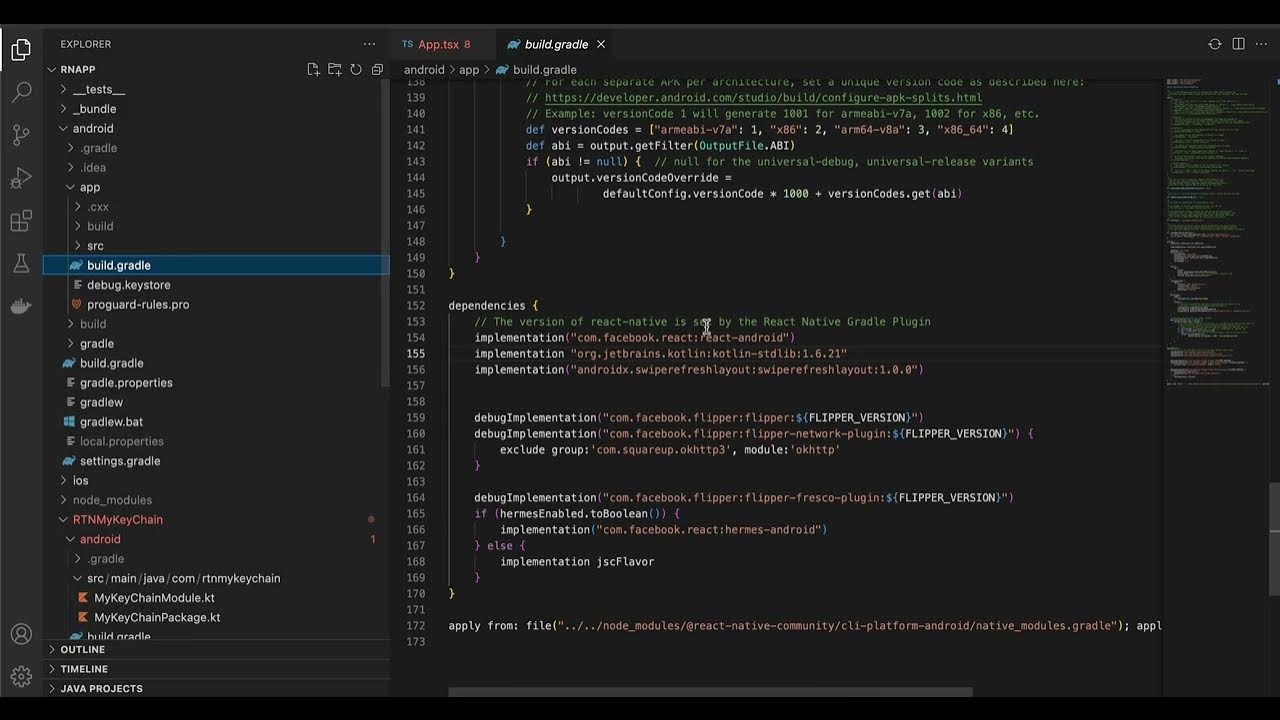Collapse the RTNMyKeyChain folder

(117, 519)
